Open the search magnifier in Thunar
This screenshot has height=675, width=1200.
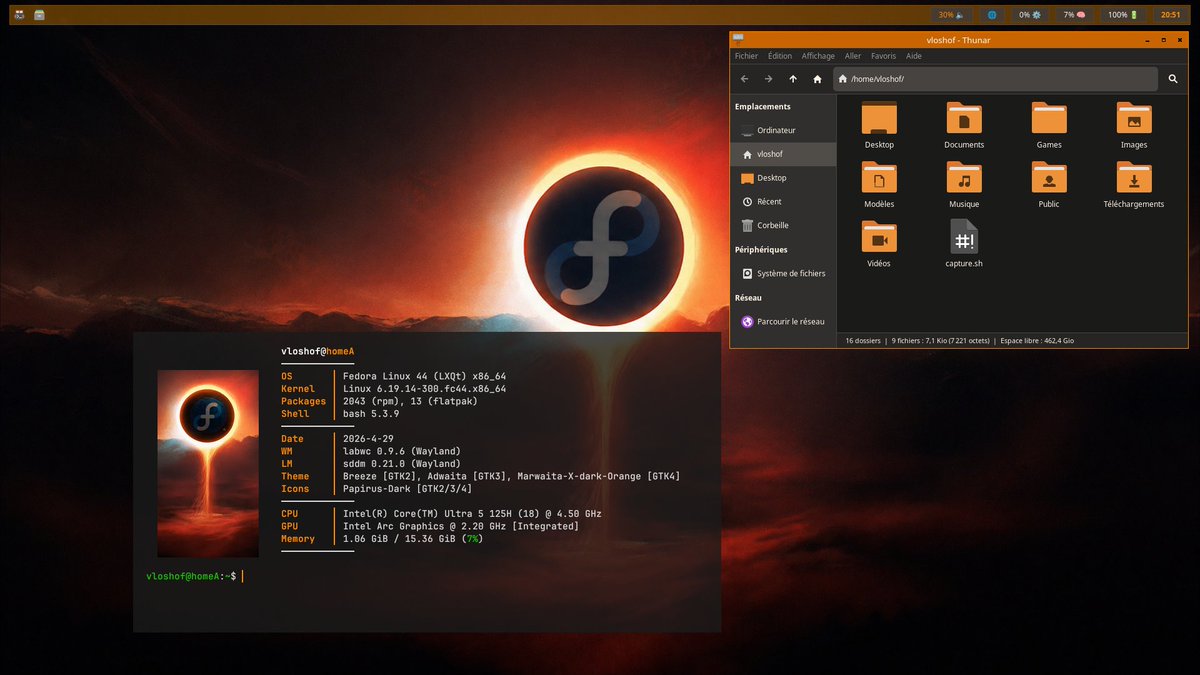pyautogui.click(x=1173, y=79)
